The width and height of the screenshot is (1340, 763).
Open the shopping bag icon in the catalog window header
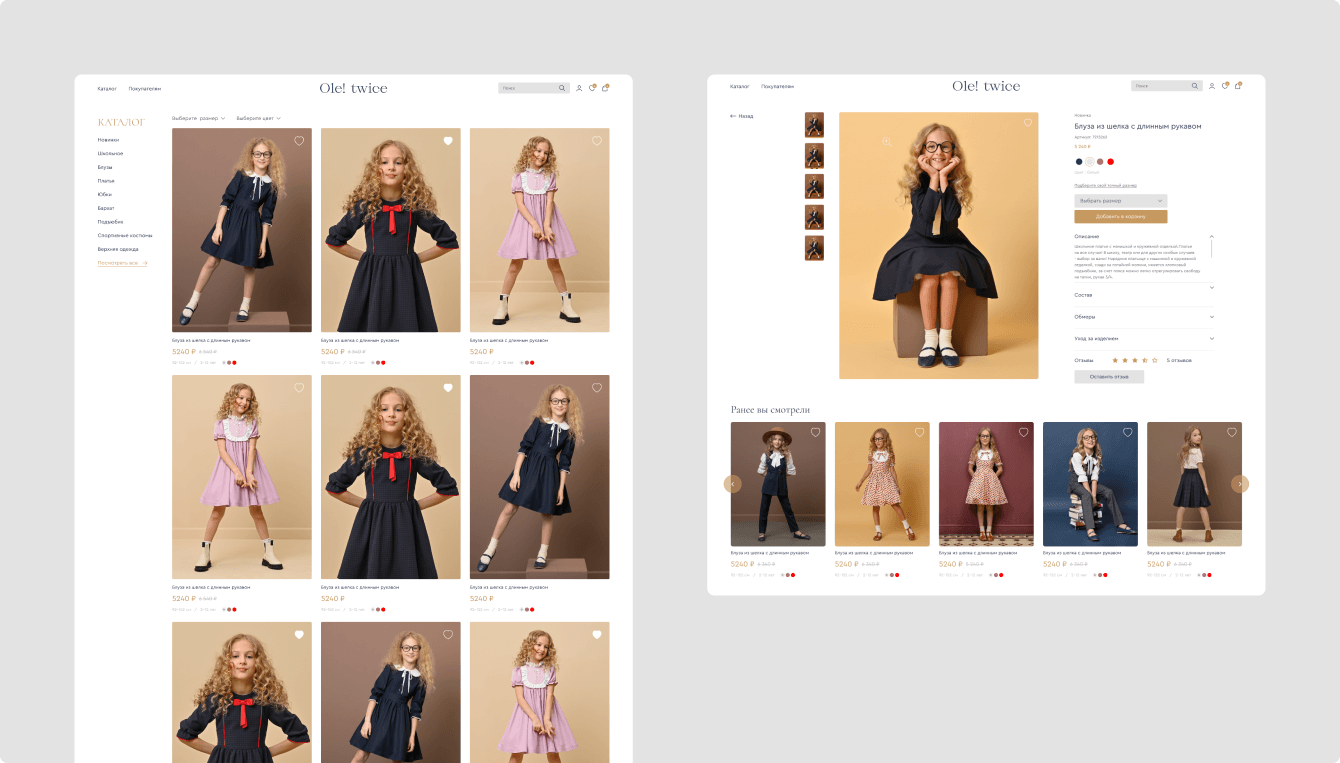click(x=605, y=88)
